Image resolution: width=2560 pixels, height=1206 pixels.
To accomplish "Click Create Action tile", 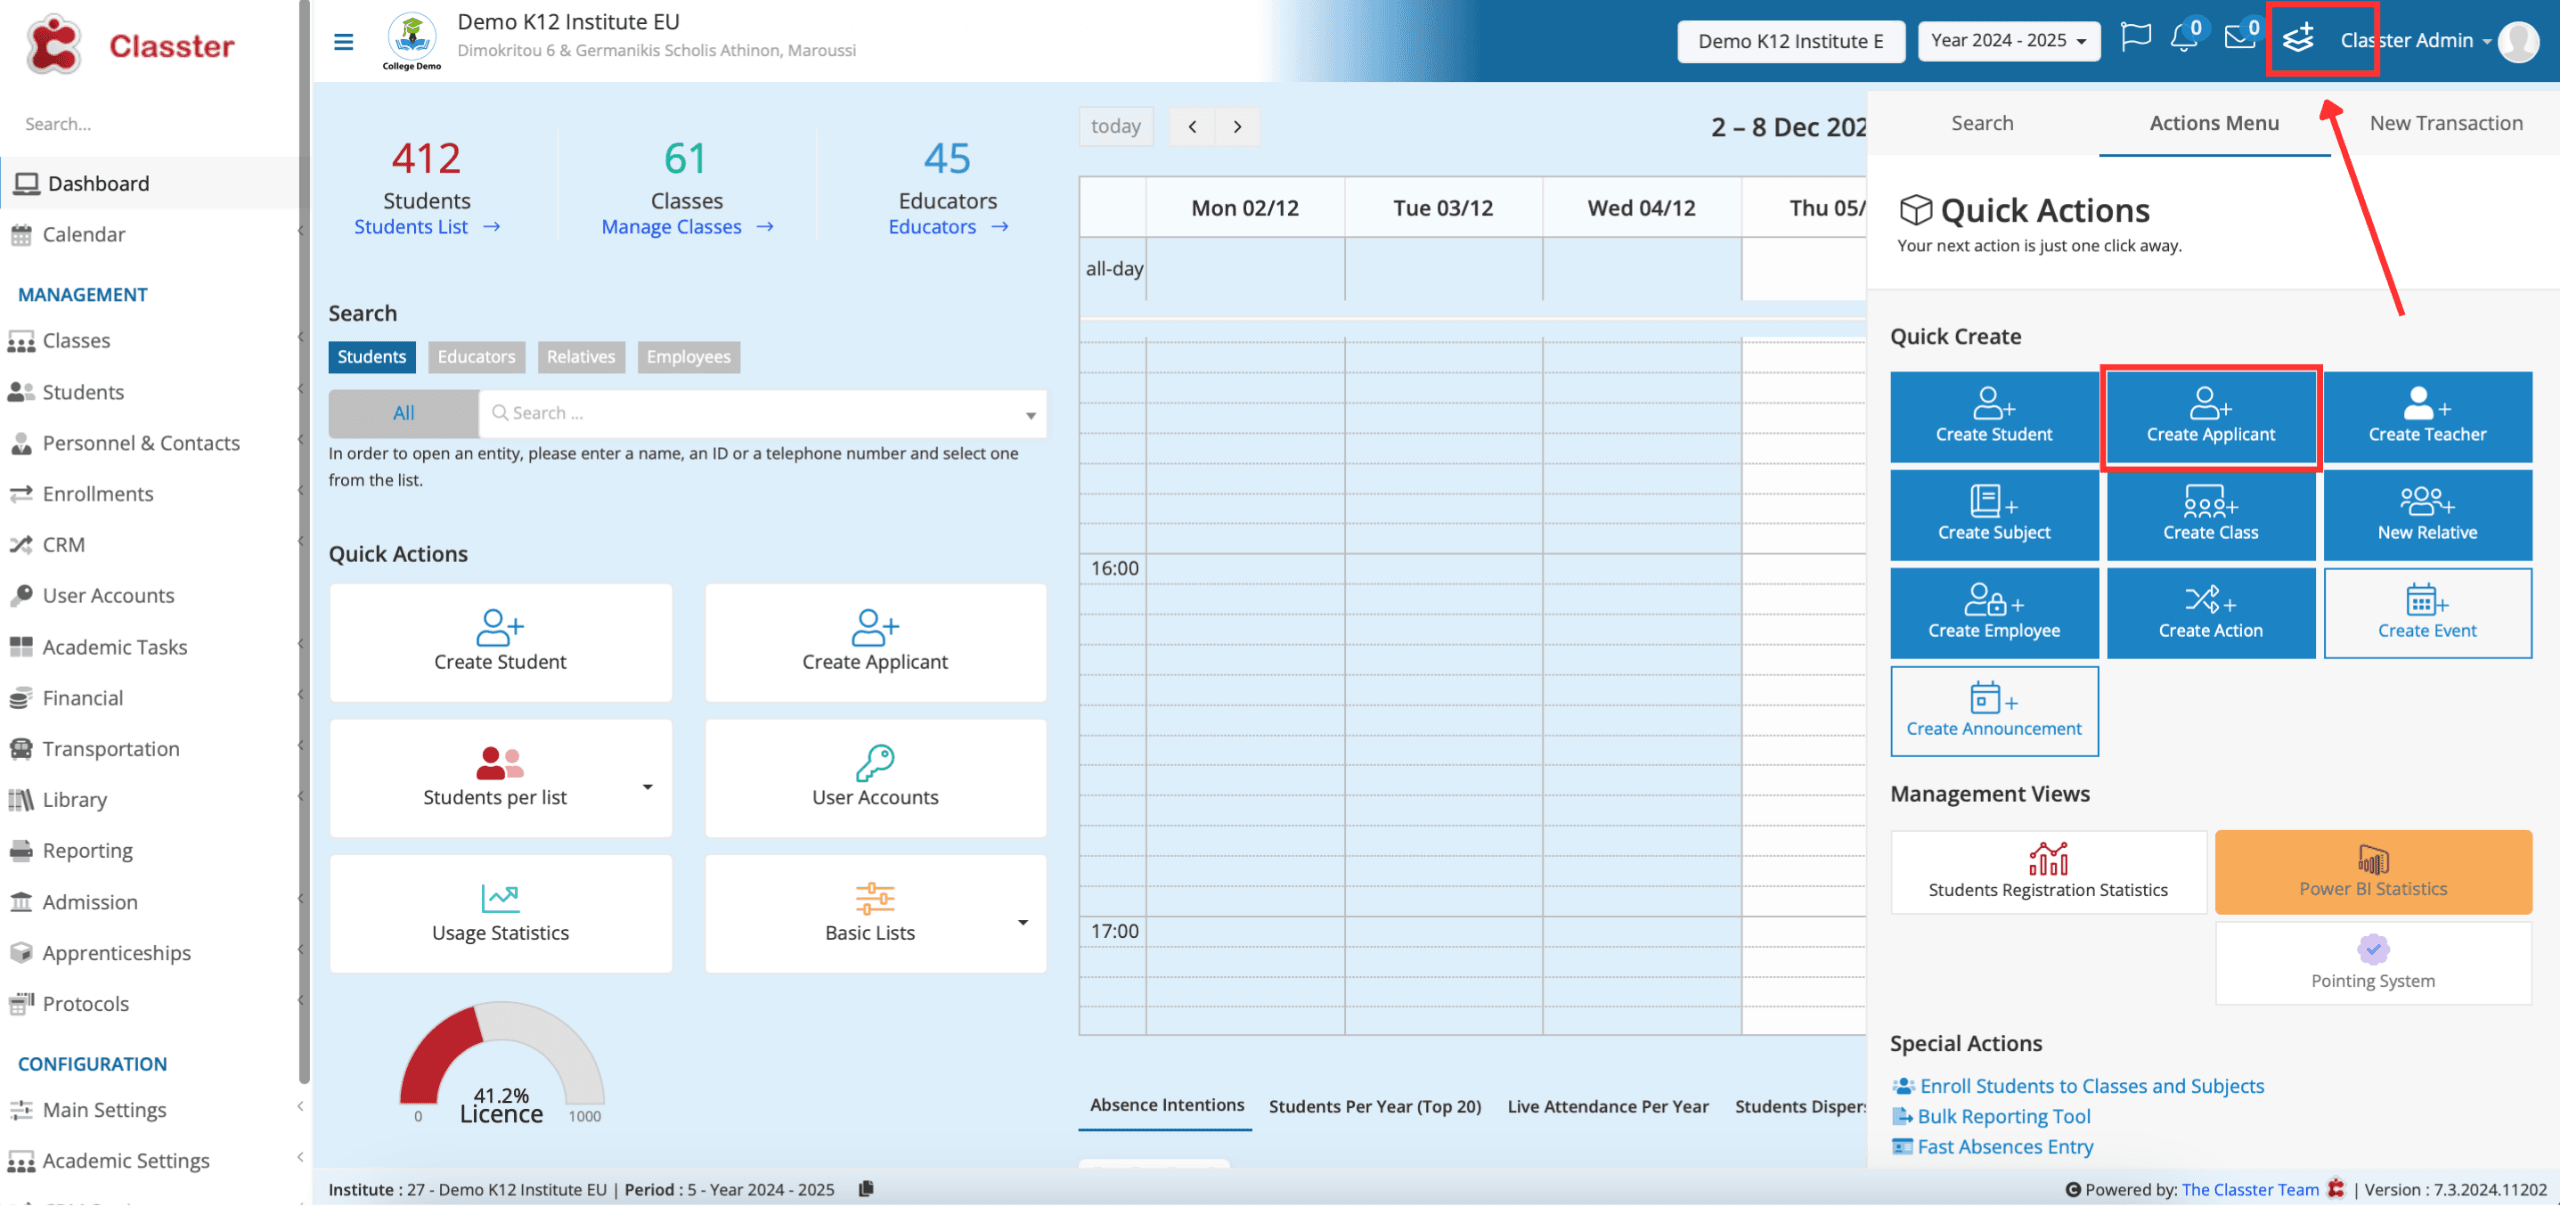I will 2210,612.
